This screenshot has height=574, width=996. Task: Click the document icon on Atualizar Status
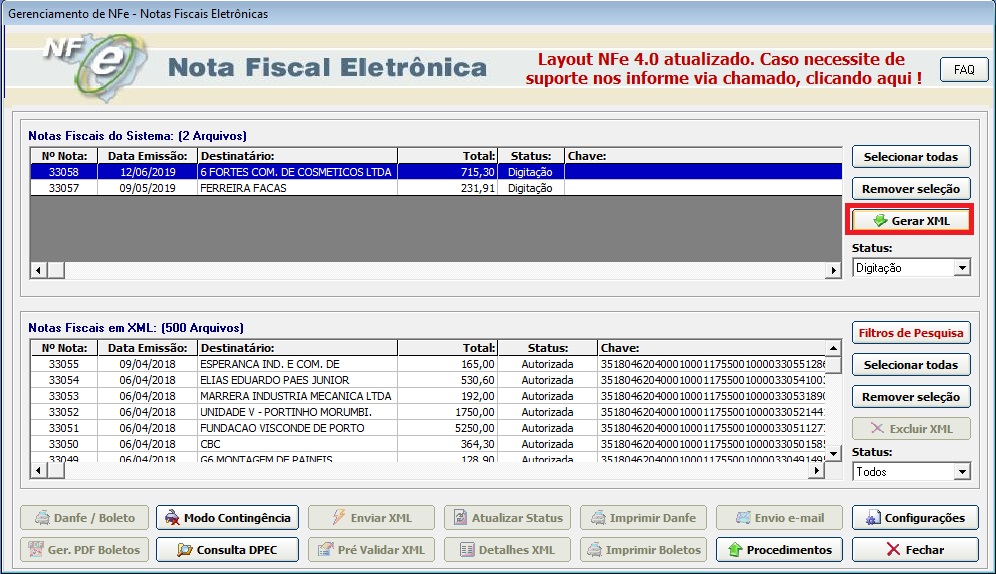[461, 517]
